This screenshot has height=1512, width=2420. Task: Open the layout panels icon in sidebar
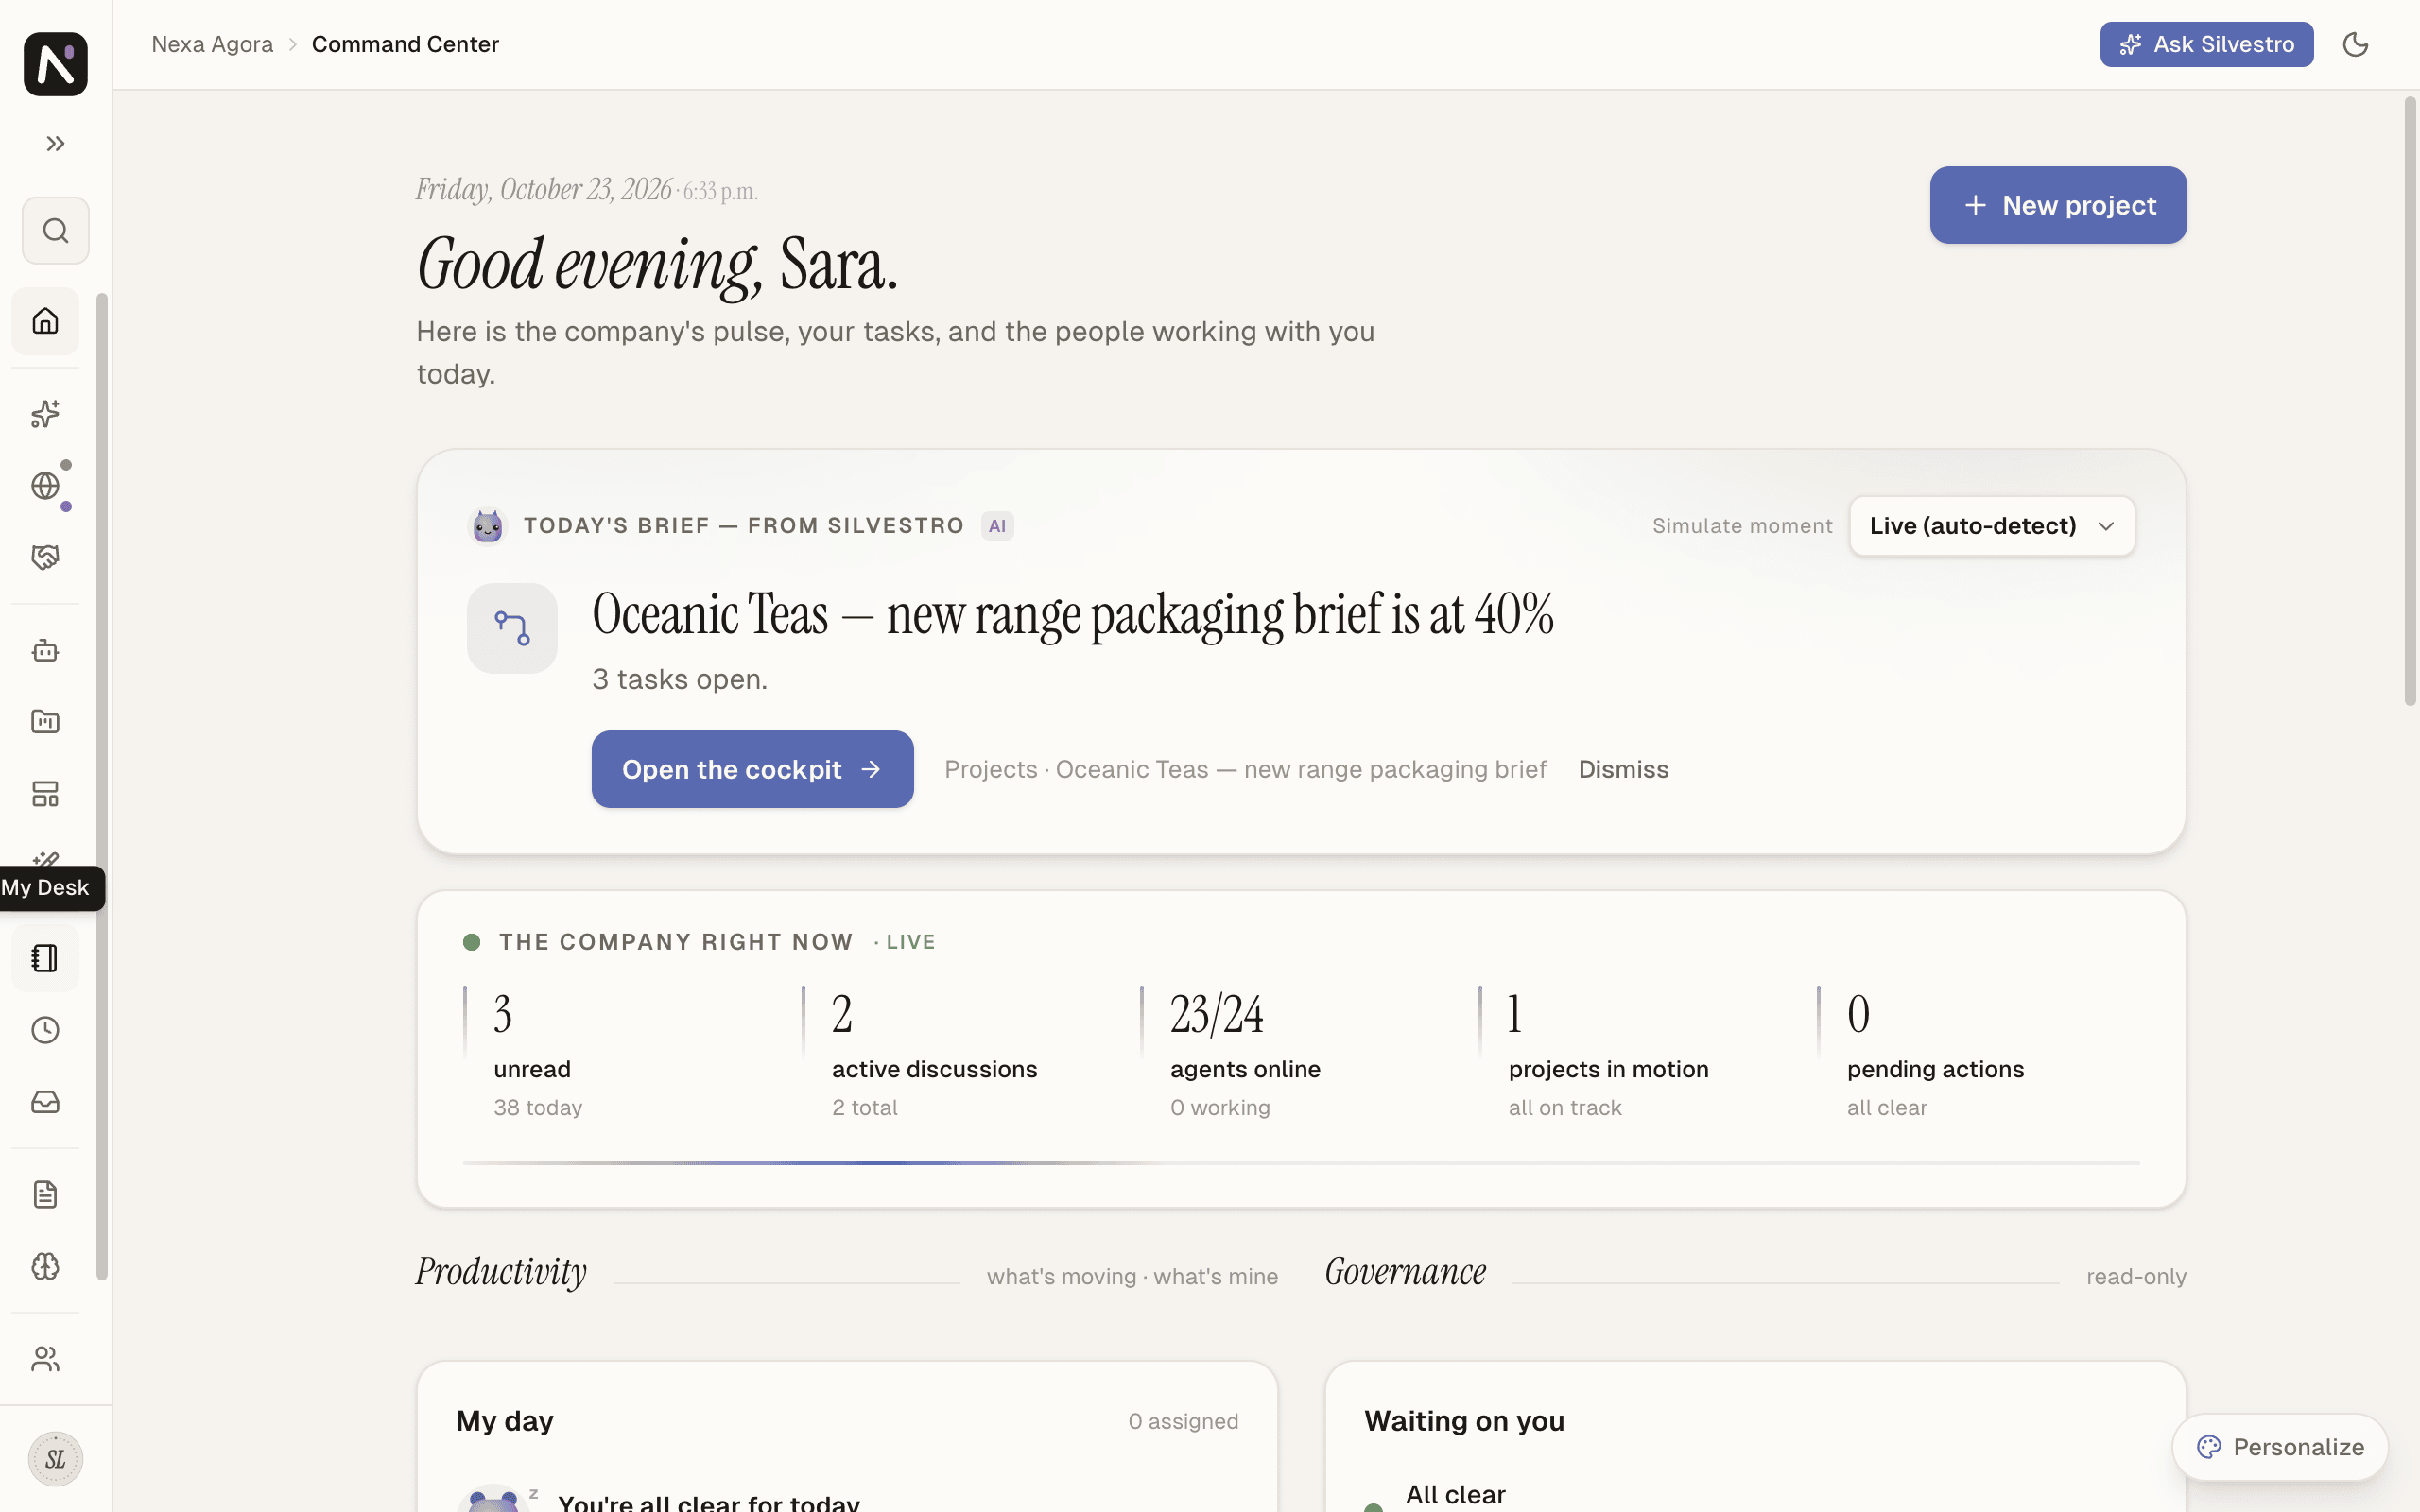(45, 794)
